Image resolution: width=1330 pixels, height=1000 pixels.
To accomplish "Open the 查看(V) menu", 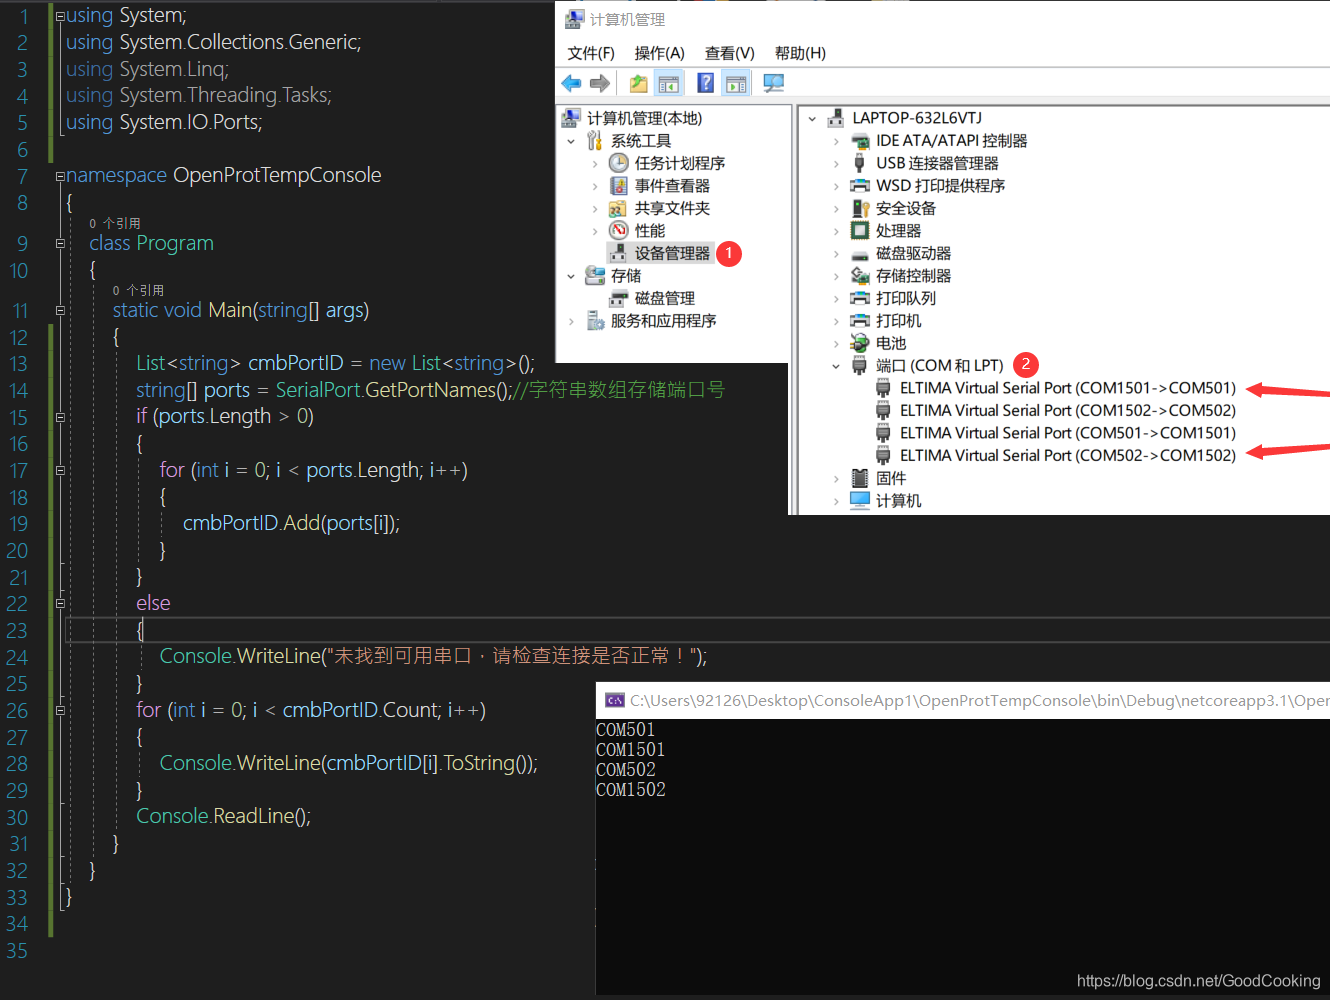I will [729, 53].
